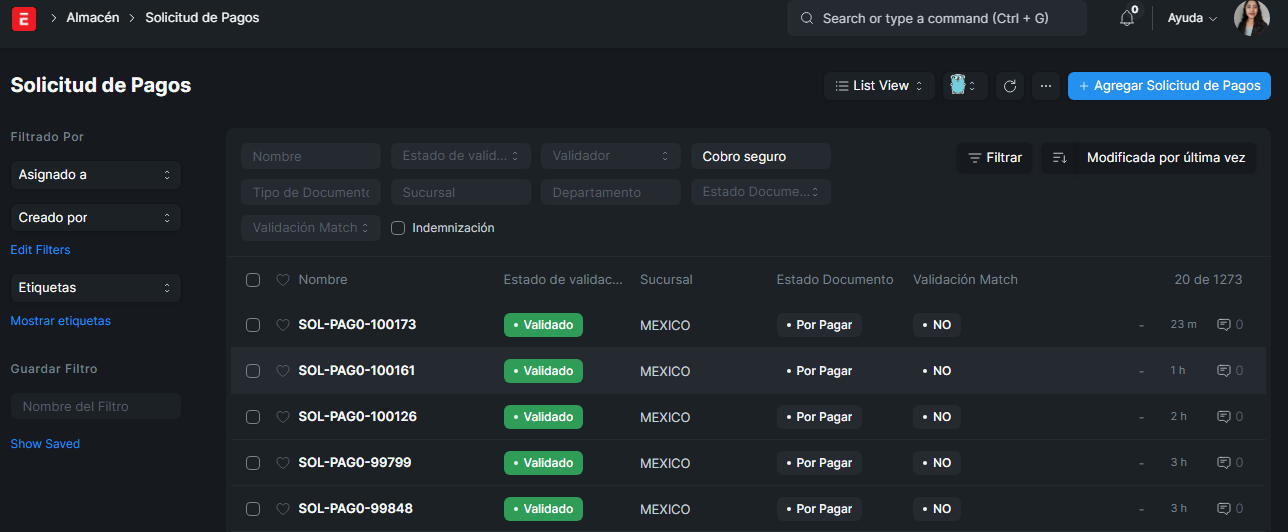
Task: Click the Edit Filters link
Action: click(40, 250)
